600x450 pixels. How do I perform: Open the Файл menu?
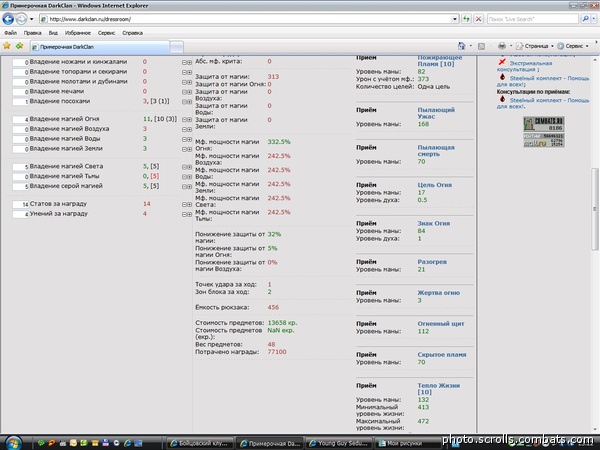pos(10,33)
